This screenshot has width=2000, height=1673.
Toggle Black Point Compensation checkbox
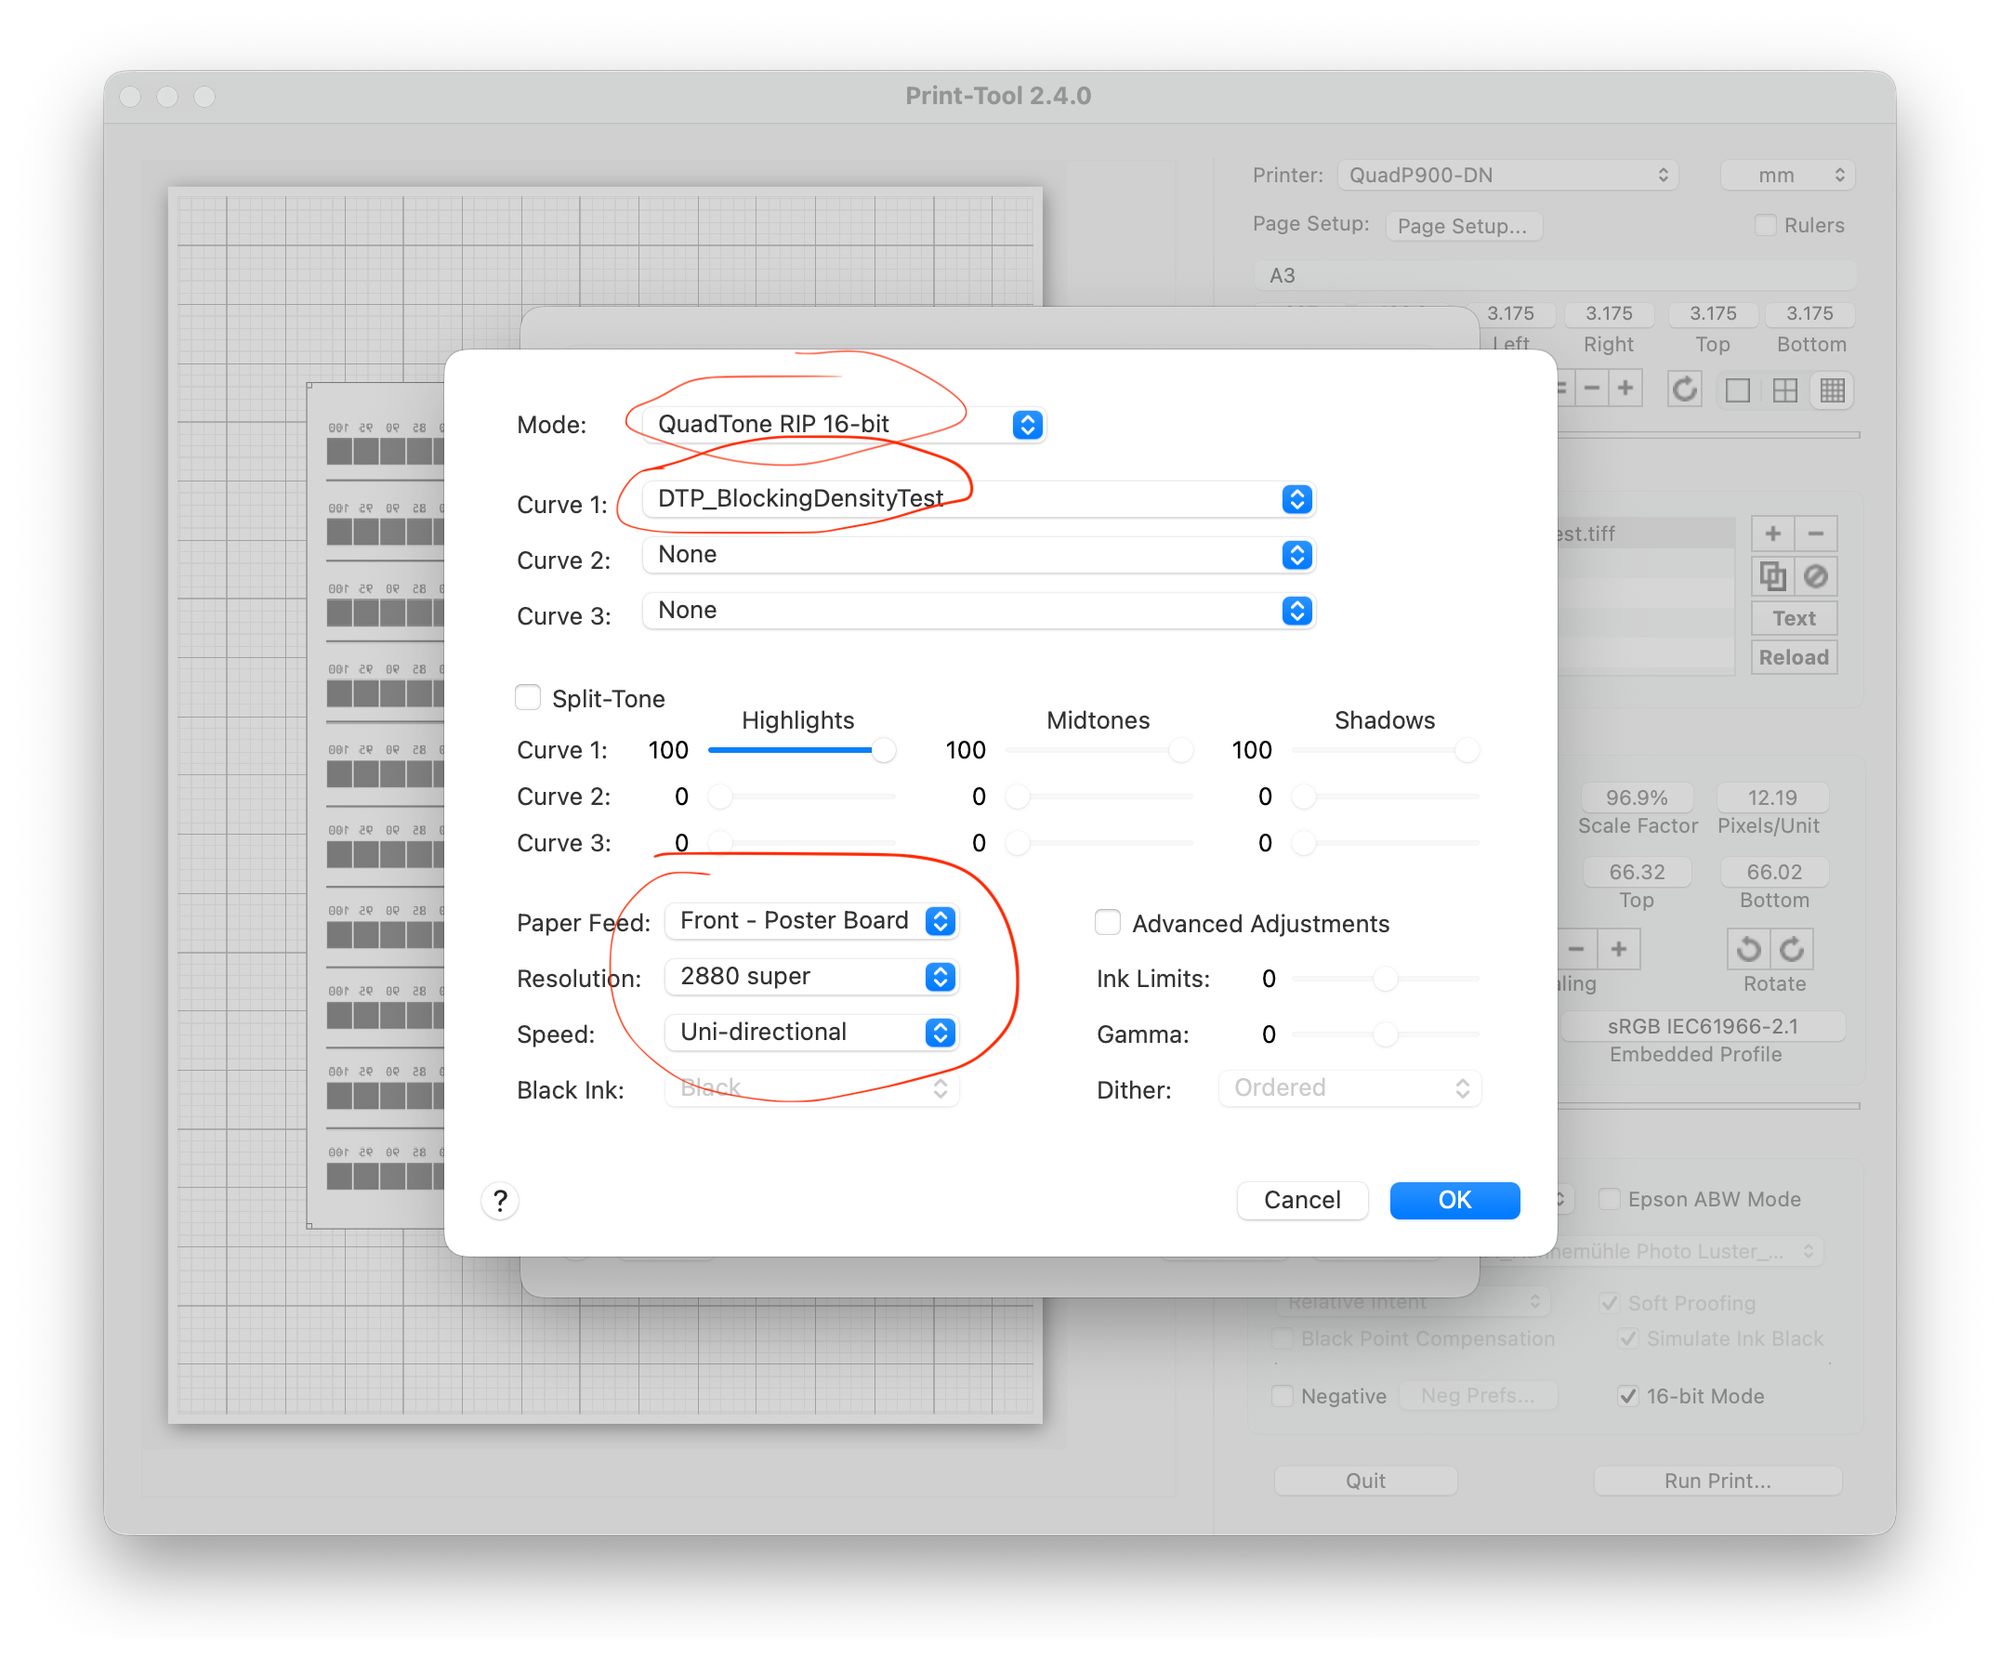coord(1282,1338)
